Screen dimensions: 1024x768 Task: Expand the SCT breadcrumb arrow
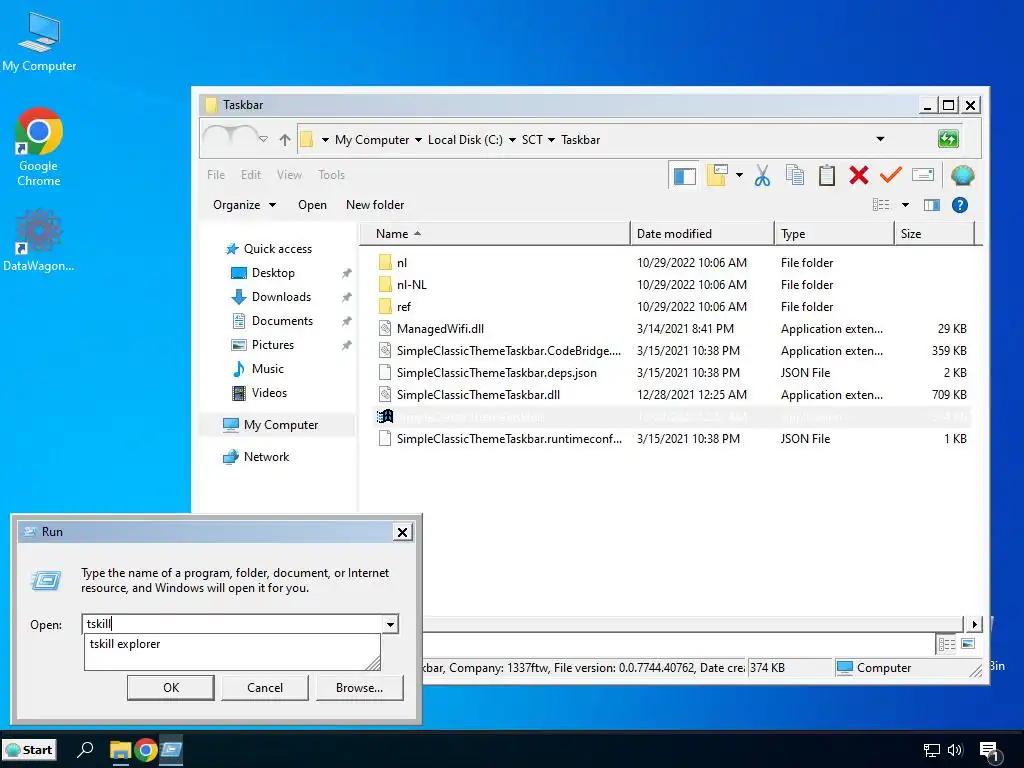pyautogui.click(x=551, y=140)
